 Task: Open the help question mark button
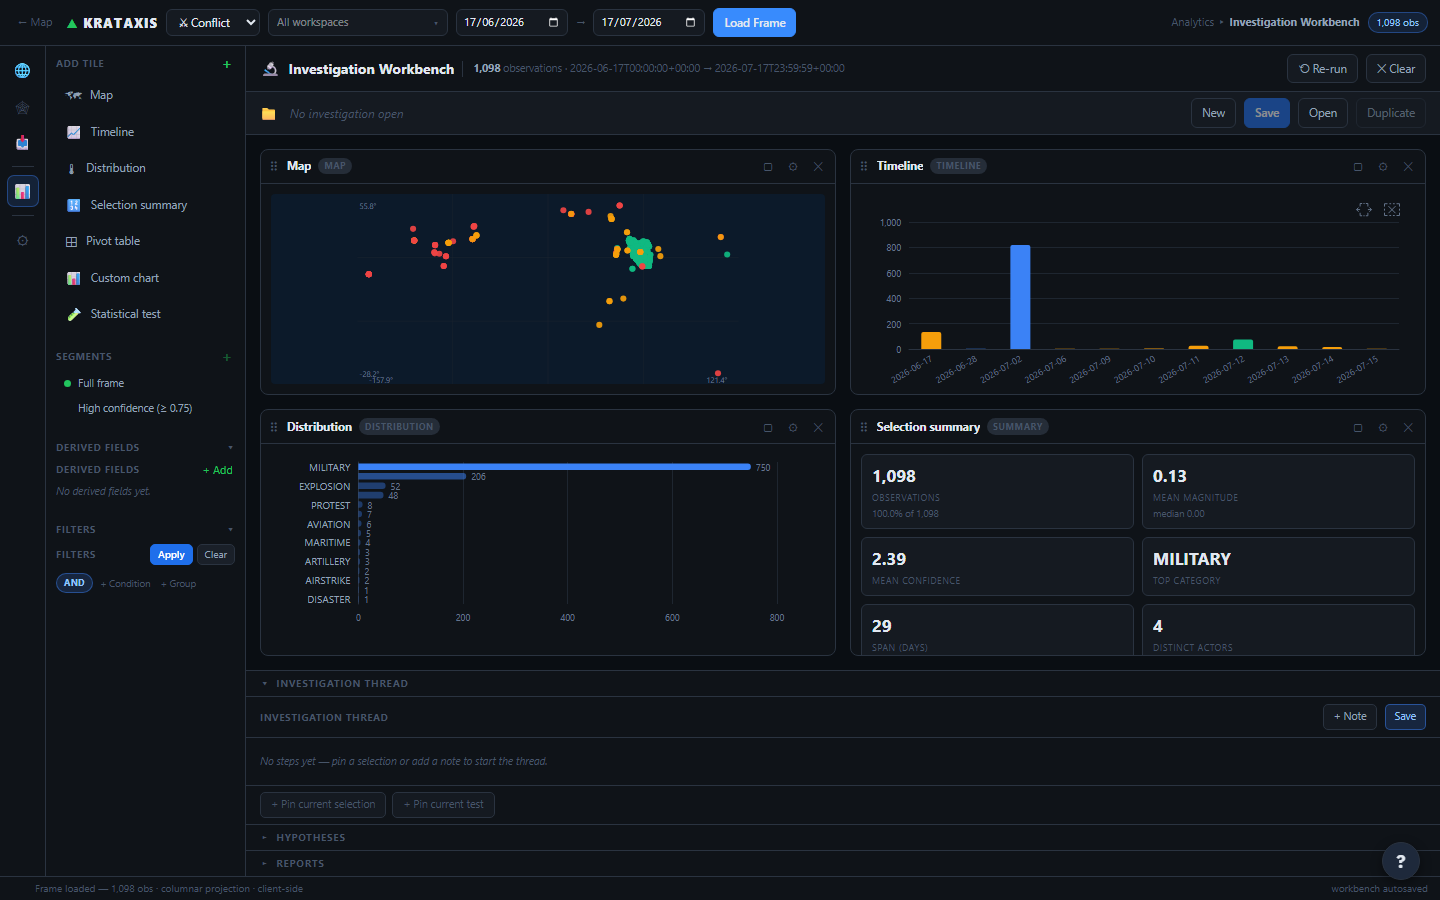click(x=1400, y=861)
